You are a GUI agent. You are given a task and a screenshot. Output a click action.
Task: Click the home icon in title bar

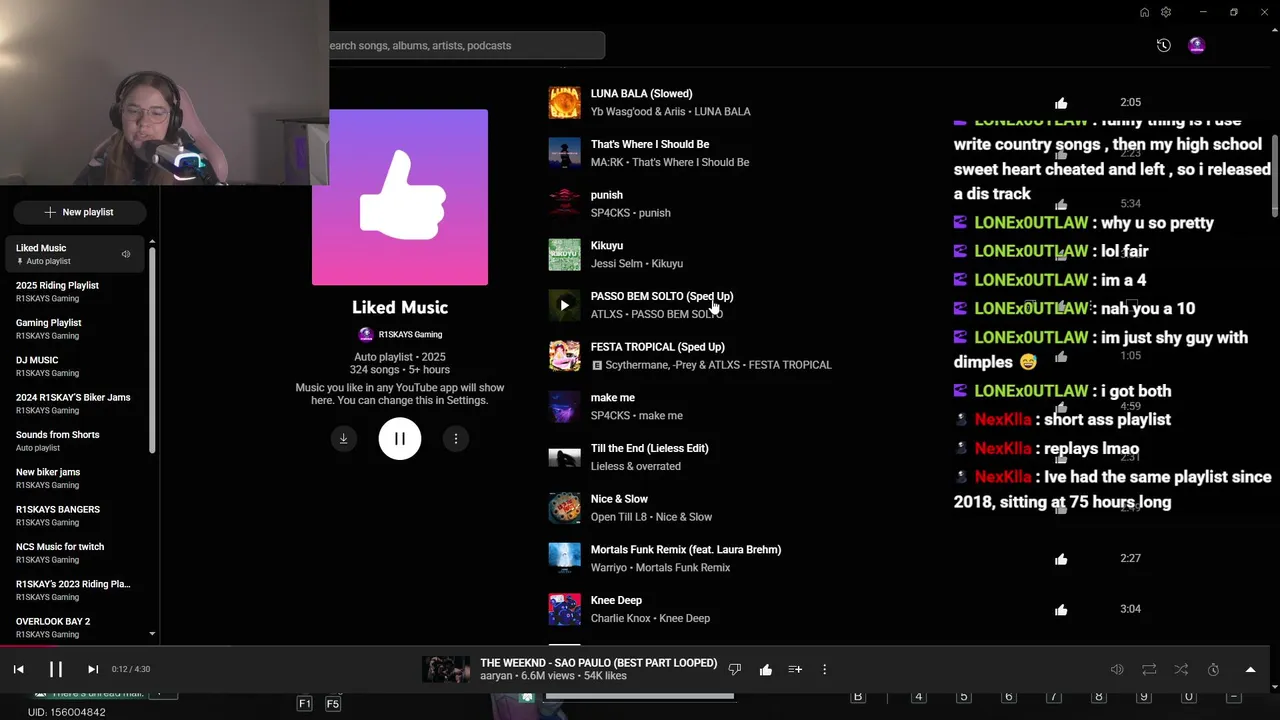(x=1144, y=12)
